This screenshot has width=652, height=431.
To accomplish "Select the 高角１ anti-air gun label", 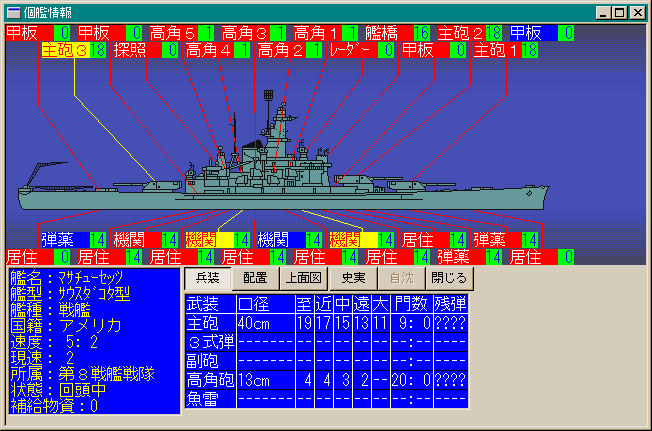I will pyautogui.click(x=315, y=33).
